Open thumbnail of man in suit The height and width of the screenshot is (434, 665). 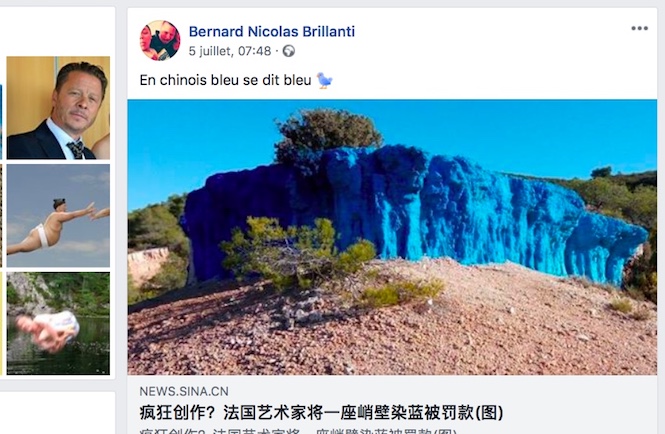(x=58, y=108)
